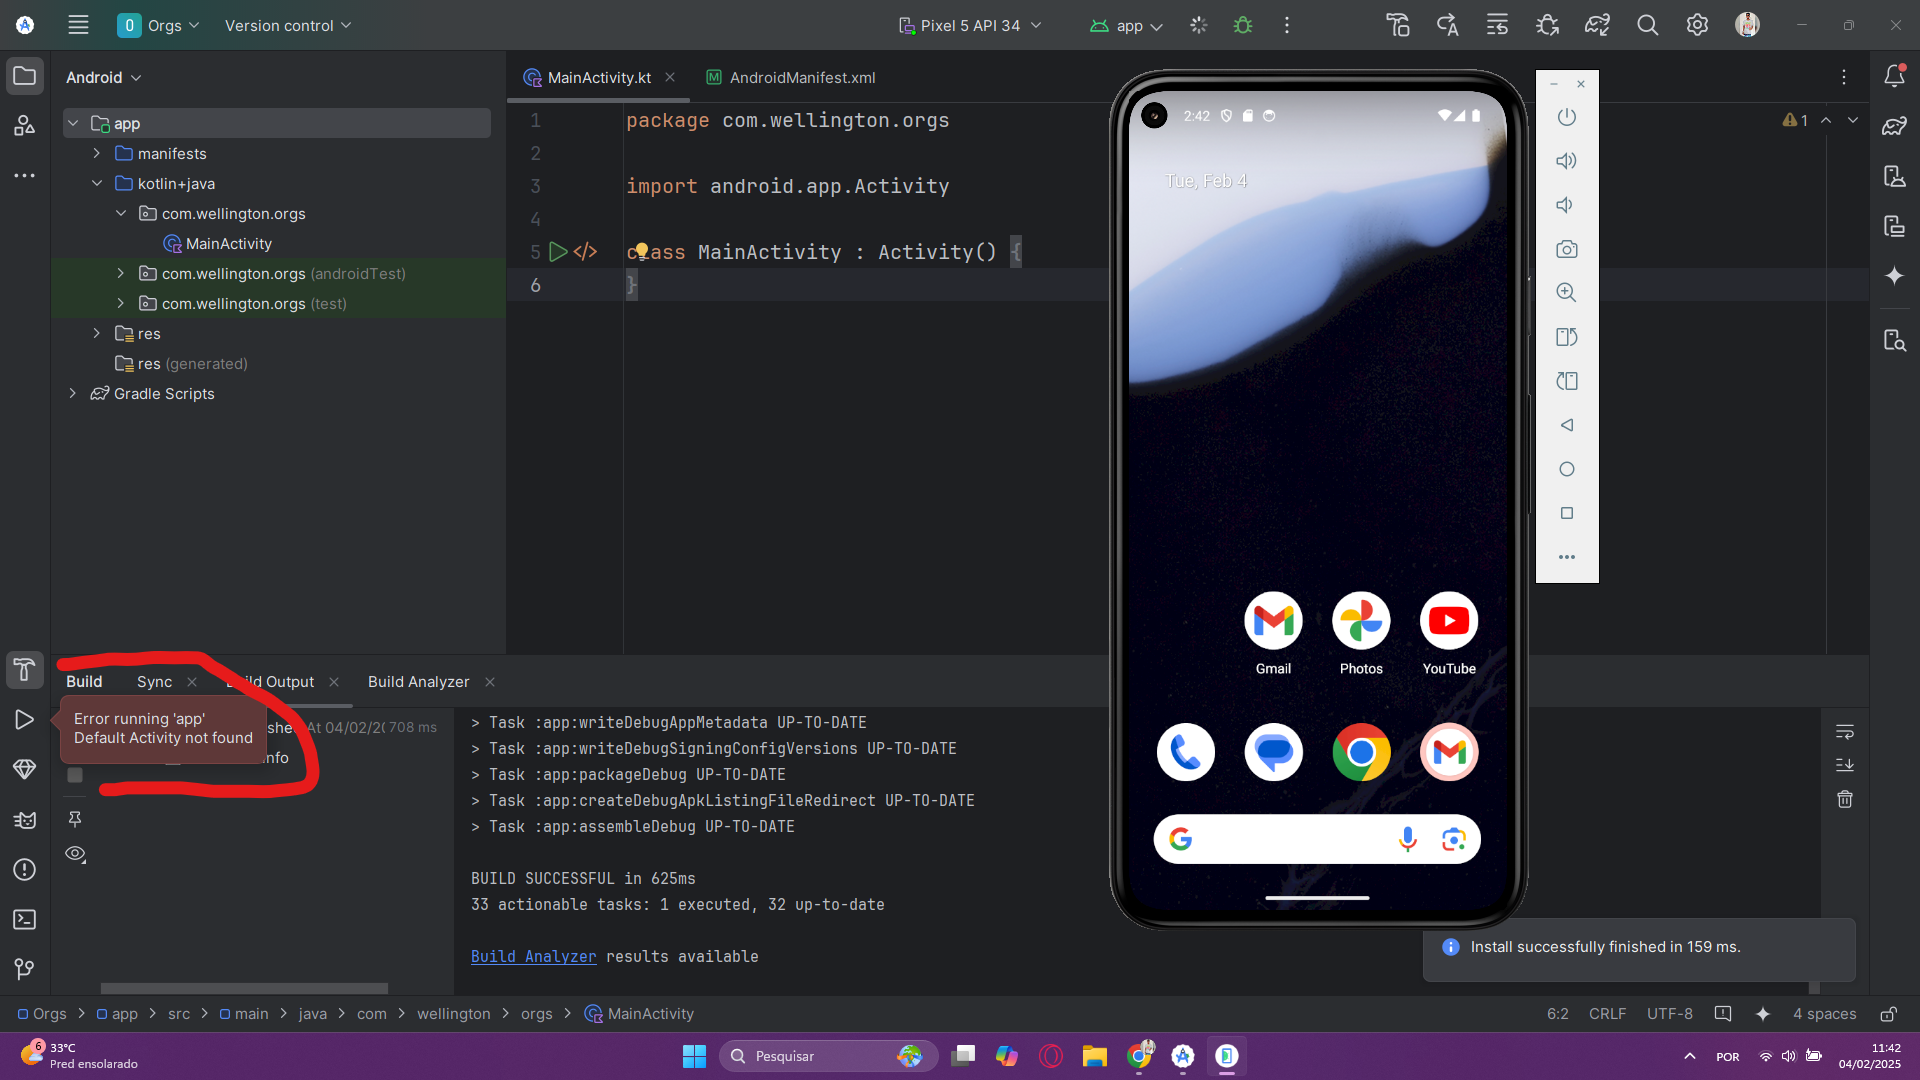Image resolution: width=1920 pixels, height=1080 pixels.
Task: Open the Terminal tool window
Action: point(25,920)
